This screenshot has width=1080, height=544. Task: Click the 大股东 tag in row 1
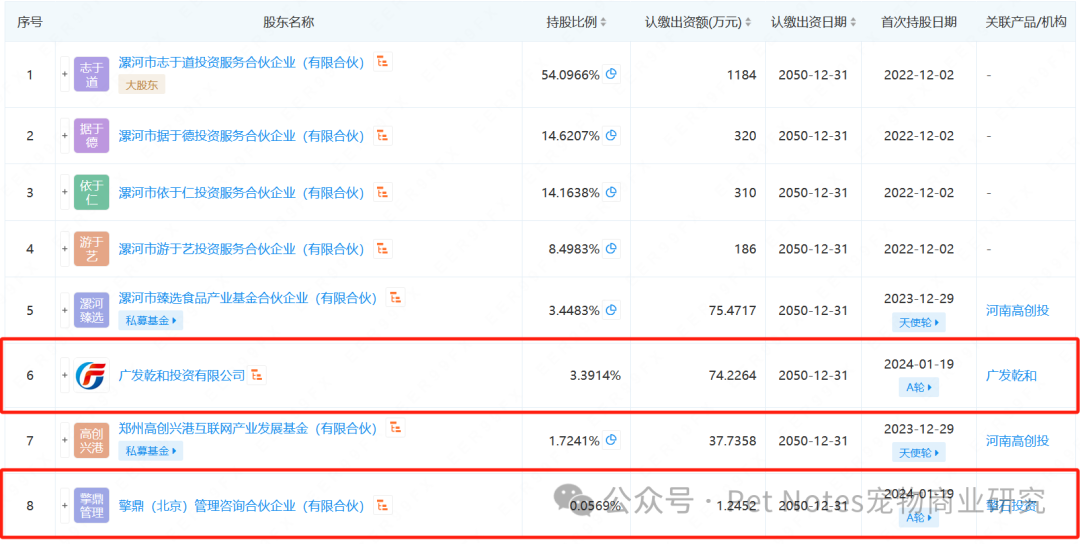(x=142, y=84)
